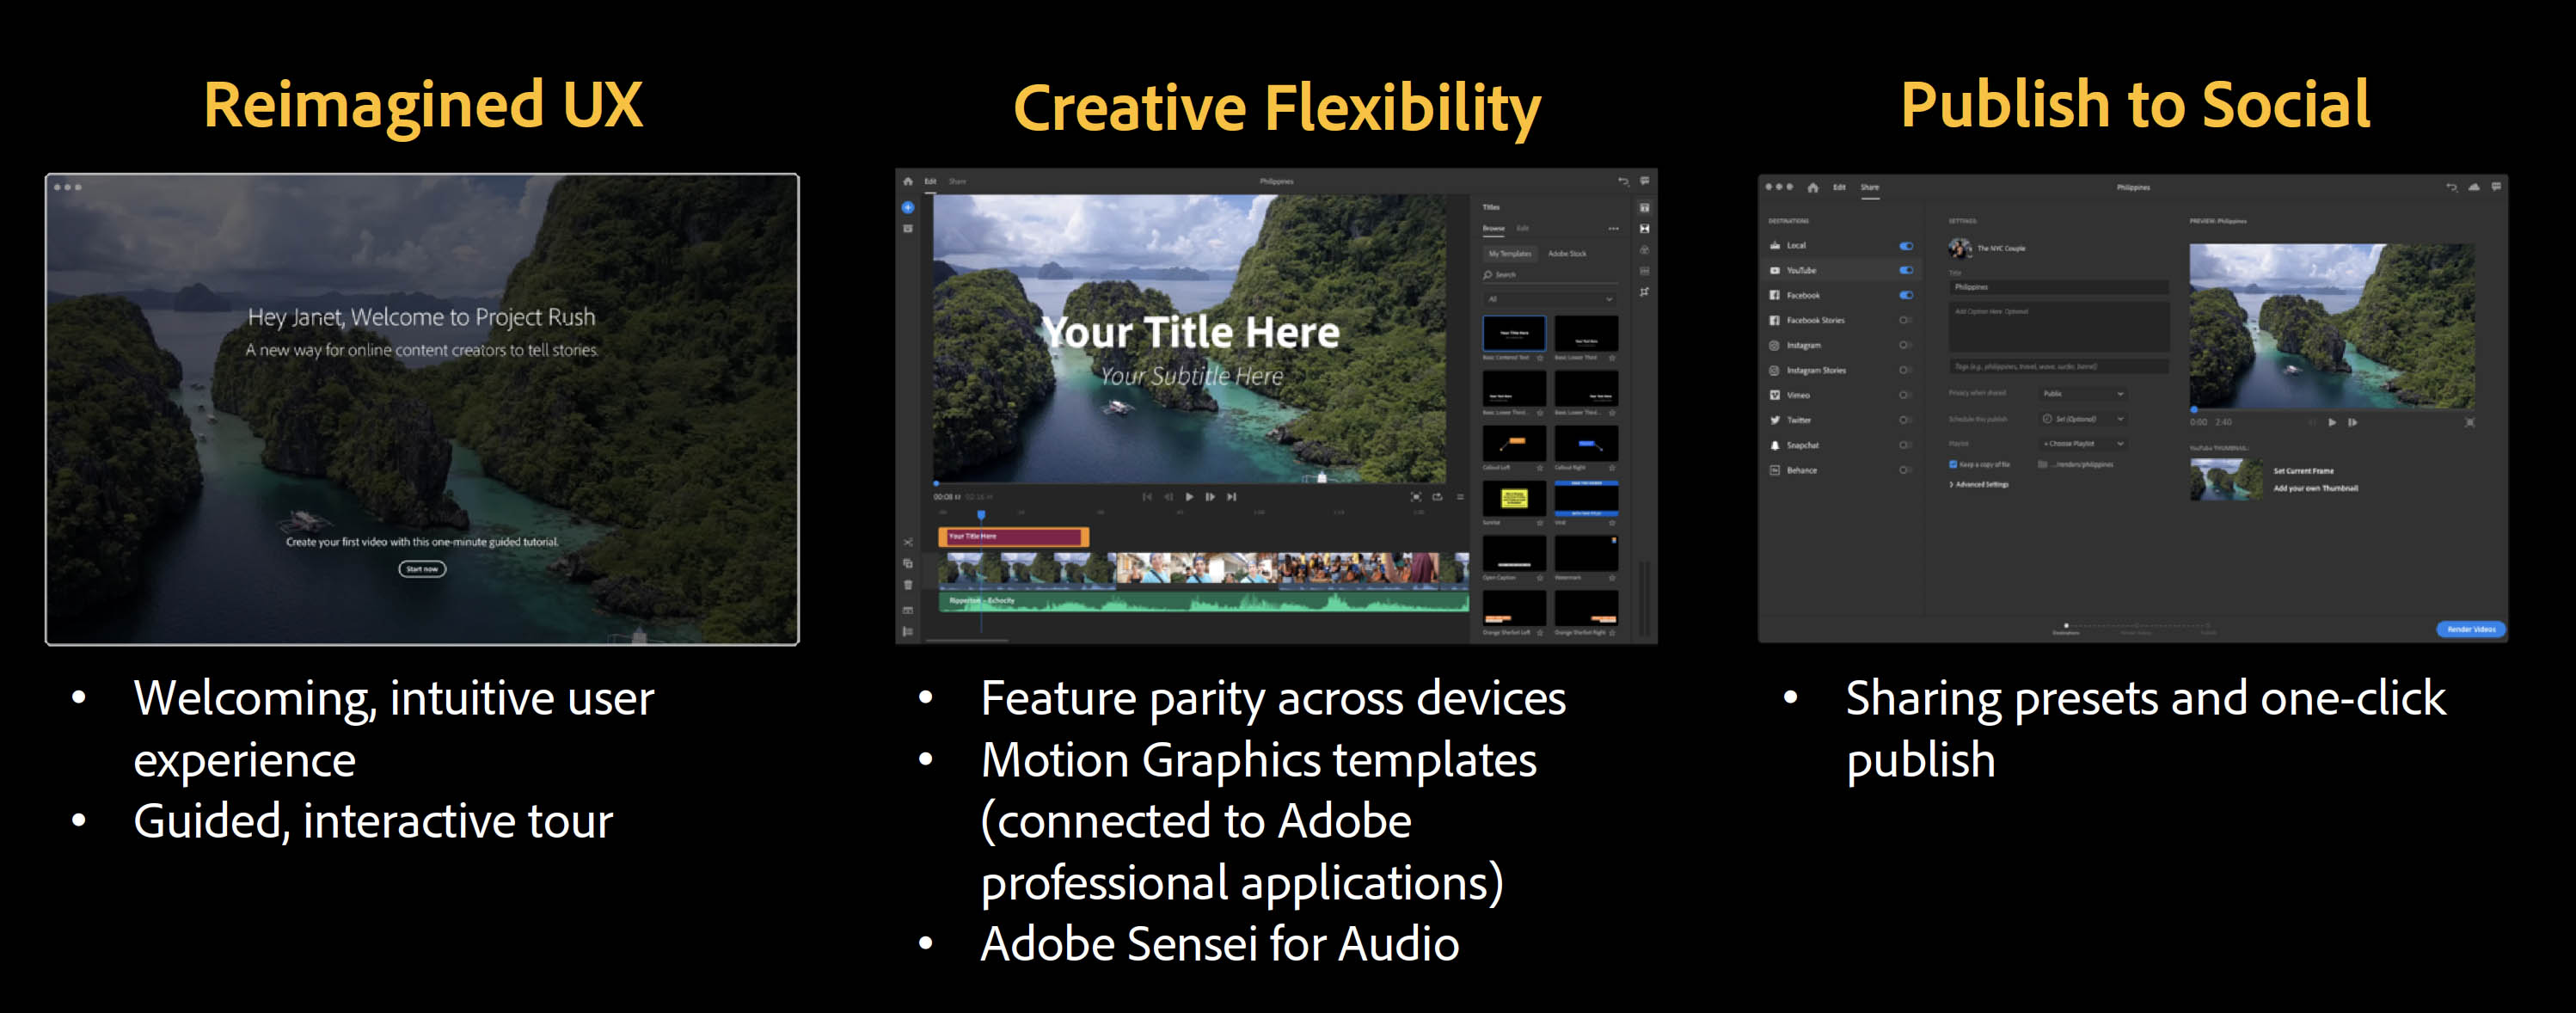This screenshot has width=2576, height=1013.
Task: Turn off the YouTube destination toggle
Action: click(x=1906, y=271)
